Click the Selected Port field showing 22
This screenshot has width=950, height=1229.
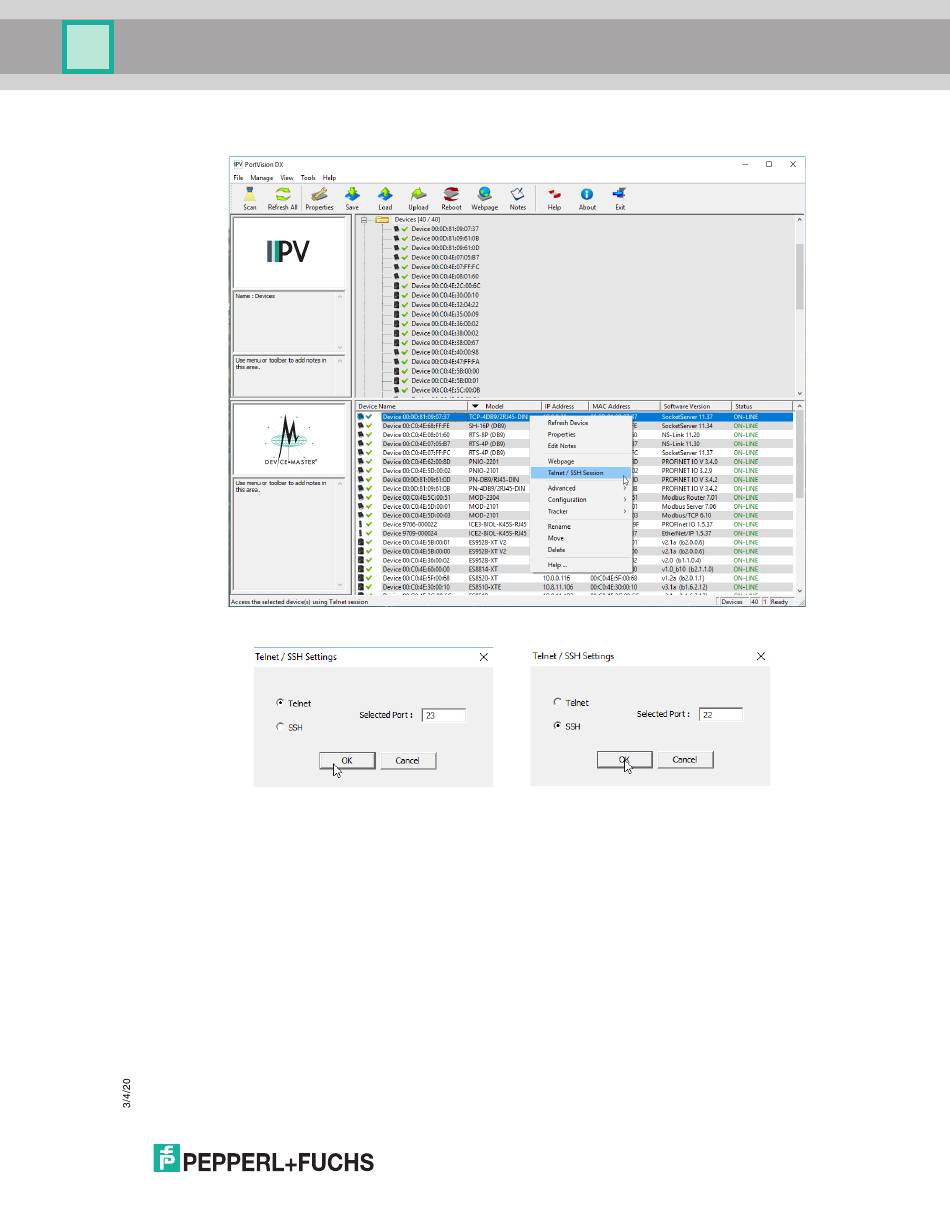click(720, 714)
